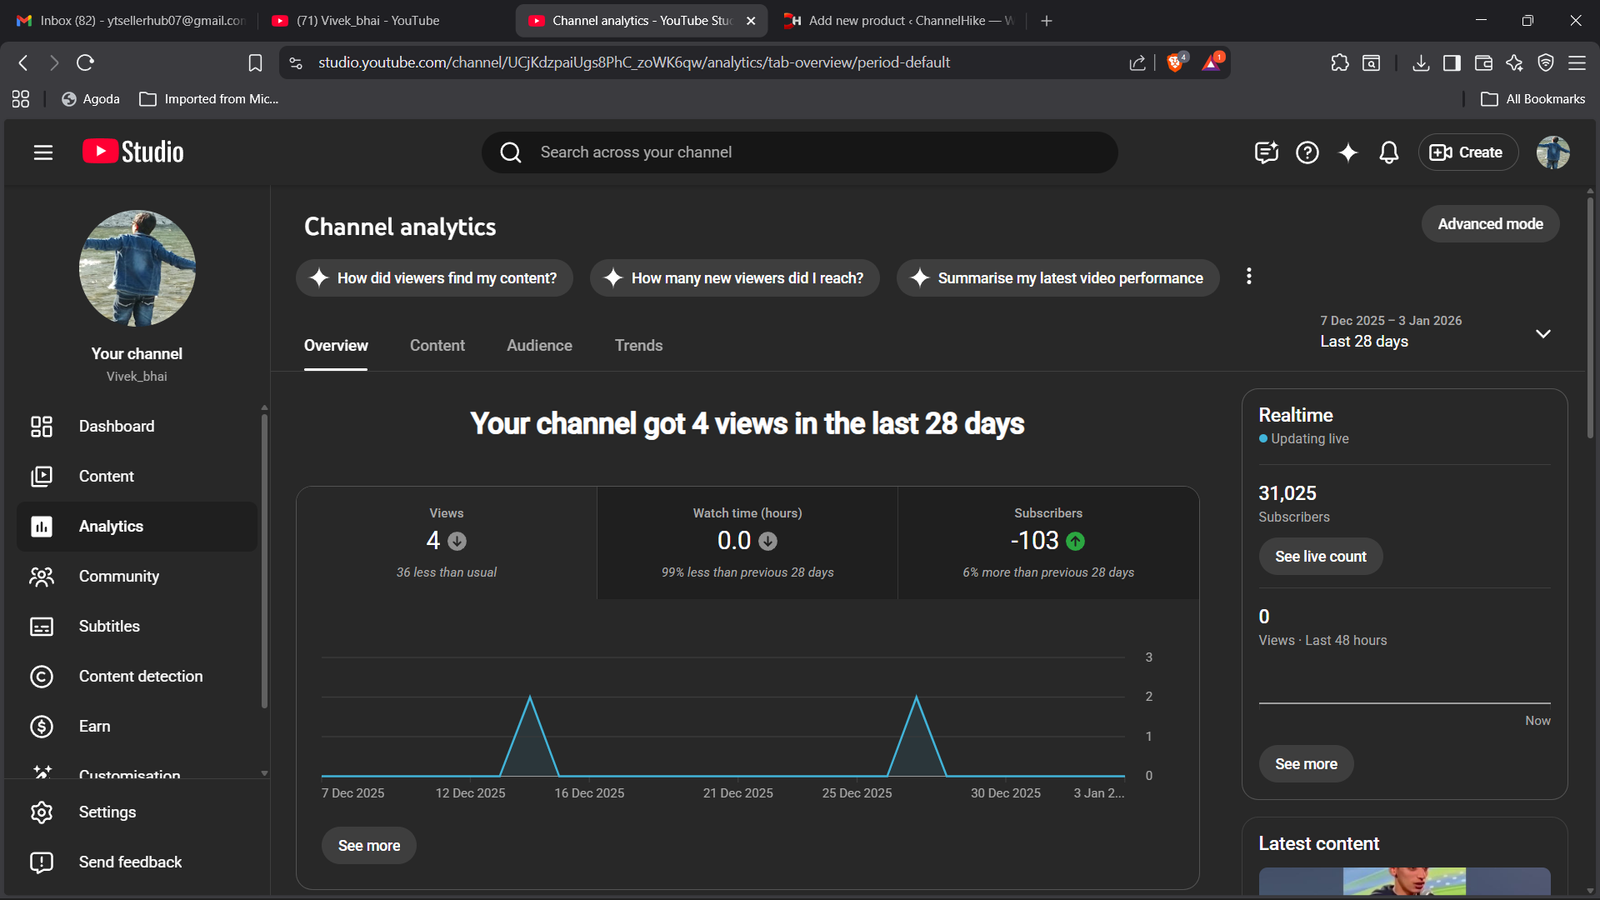Open the account avatar menu
Screen dimensions: 1600x900
point(1552,152)
